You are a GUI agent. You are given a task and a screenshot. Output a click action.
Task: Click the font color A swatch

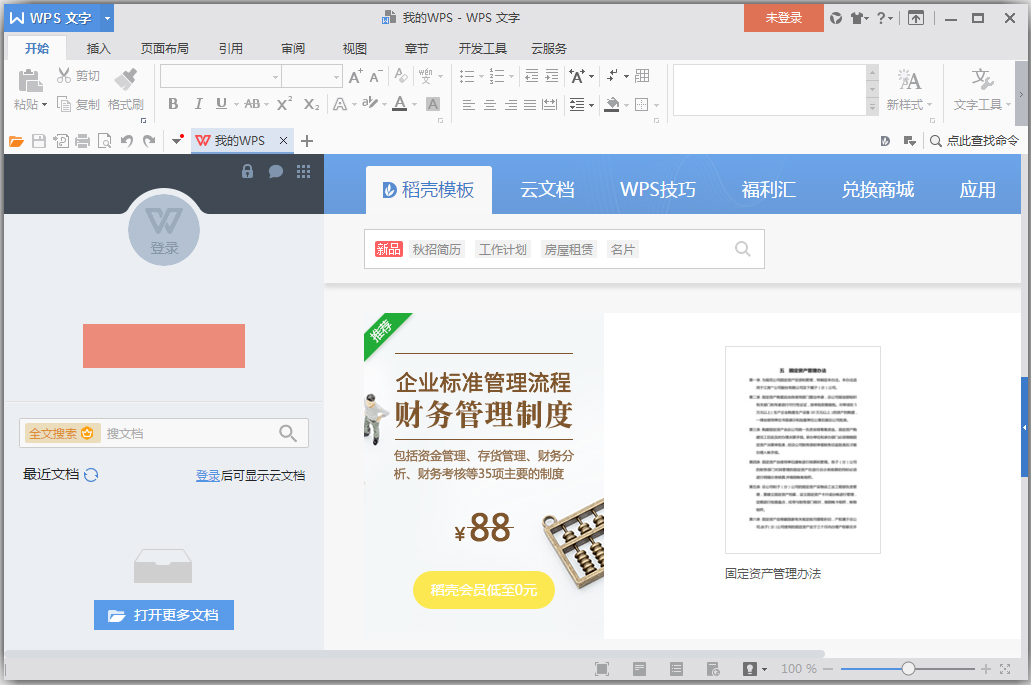coord(399,104)
